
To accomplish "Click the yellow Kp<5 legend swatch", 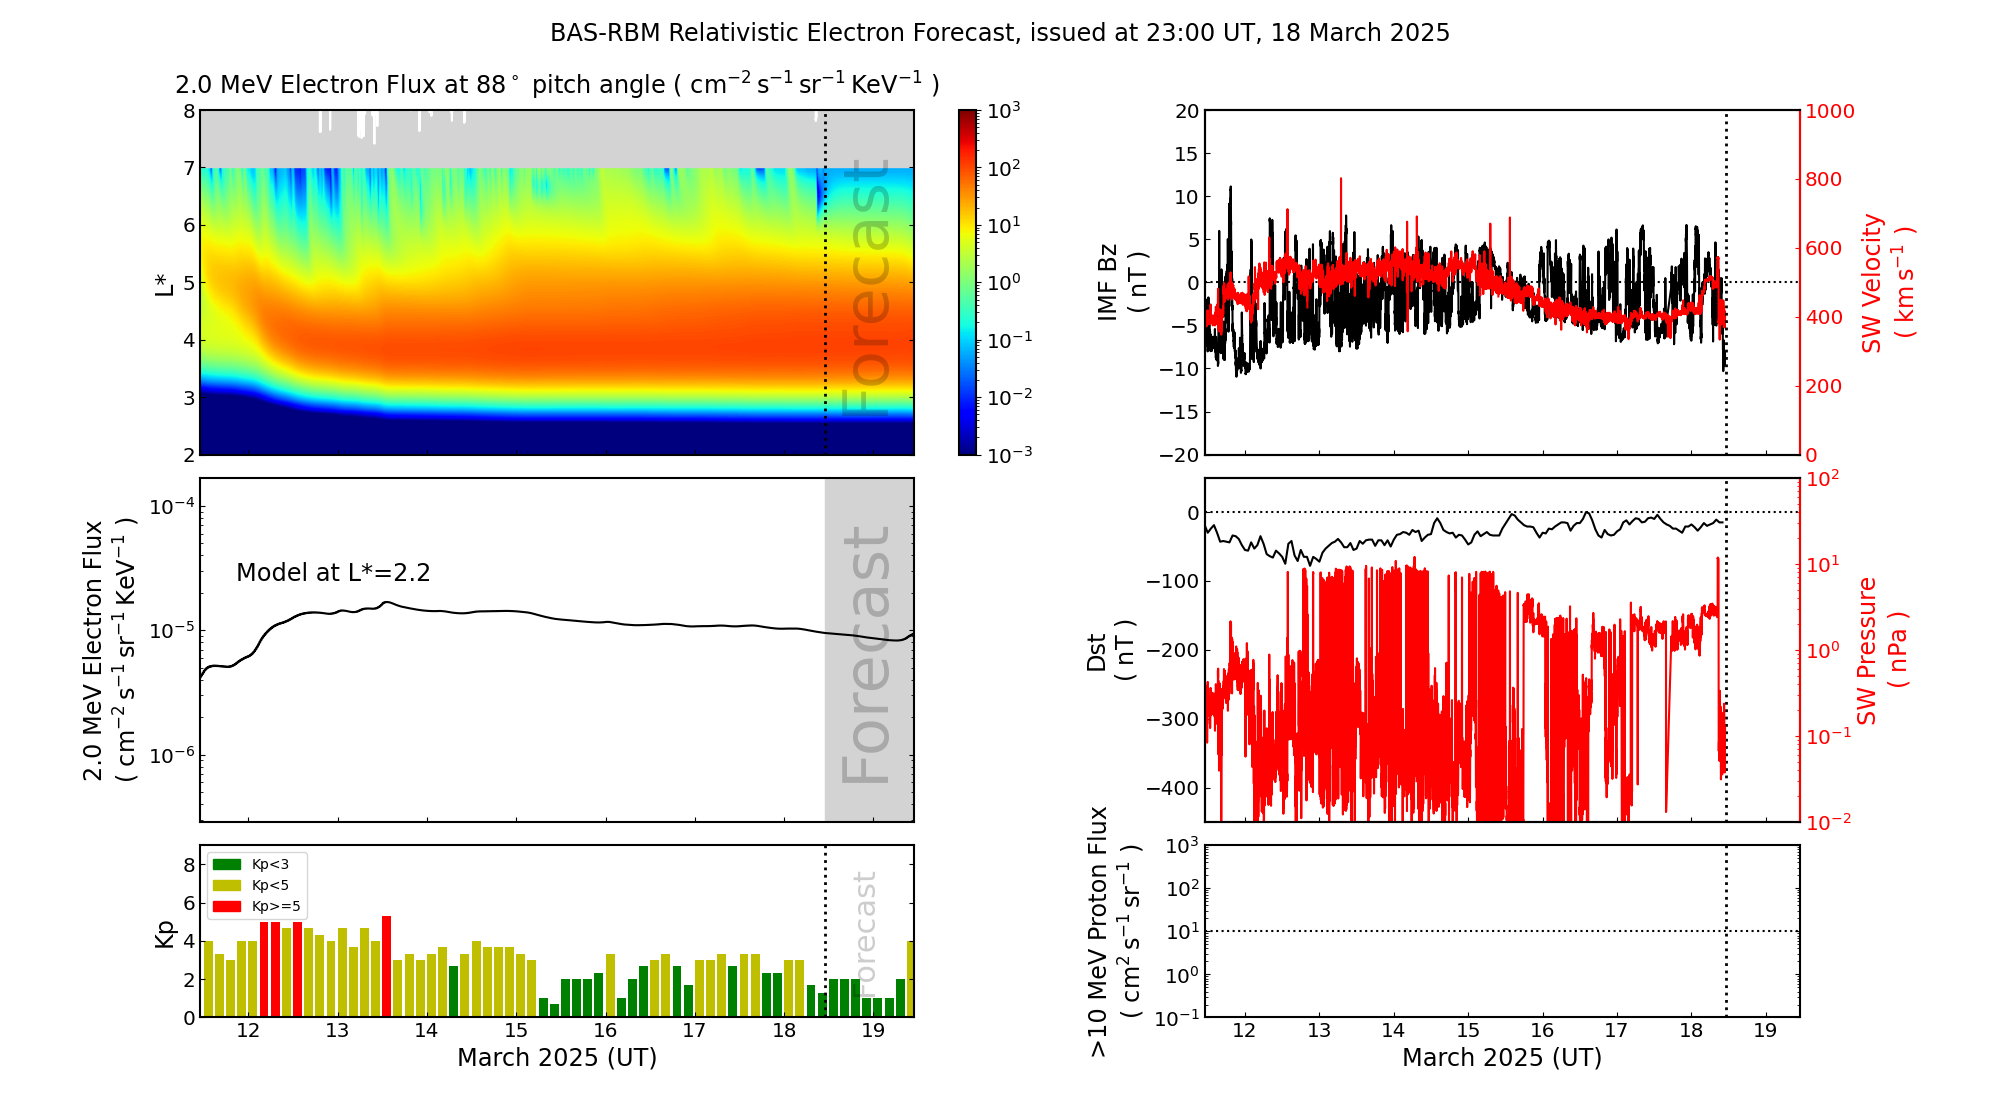I will coord(227,885).
